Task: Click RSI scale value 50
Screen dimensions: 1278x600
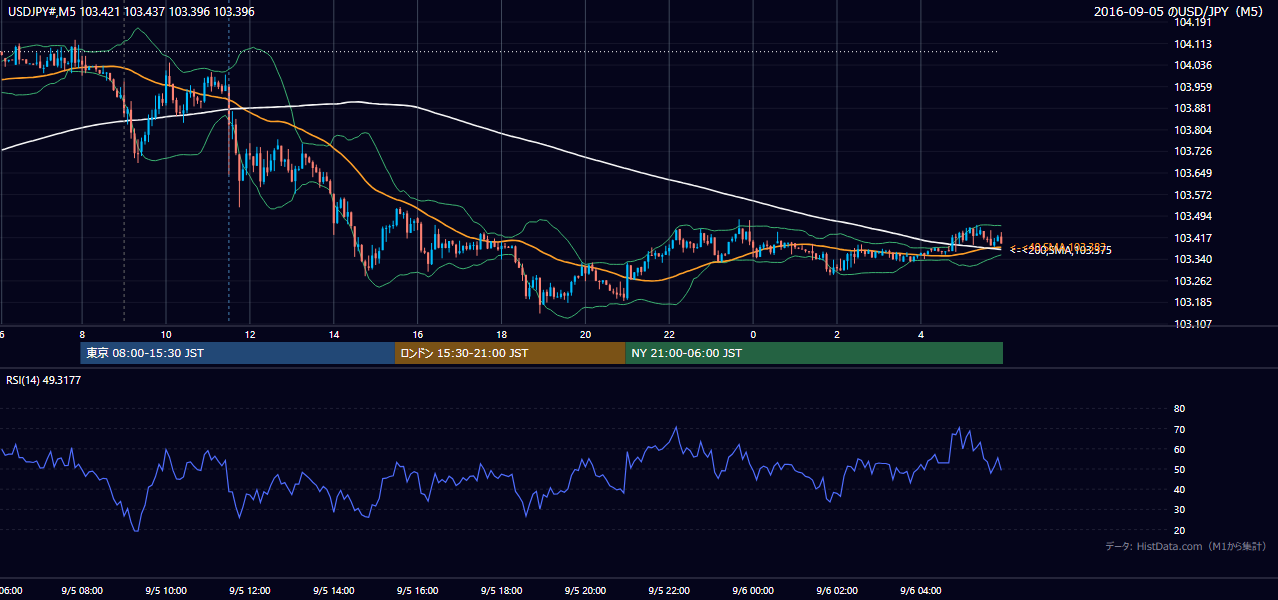Action: [1179, 469]
